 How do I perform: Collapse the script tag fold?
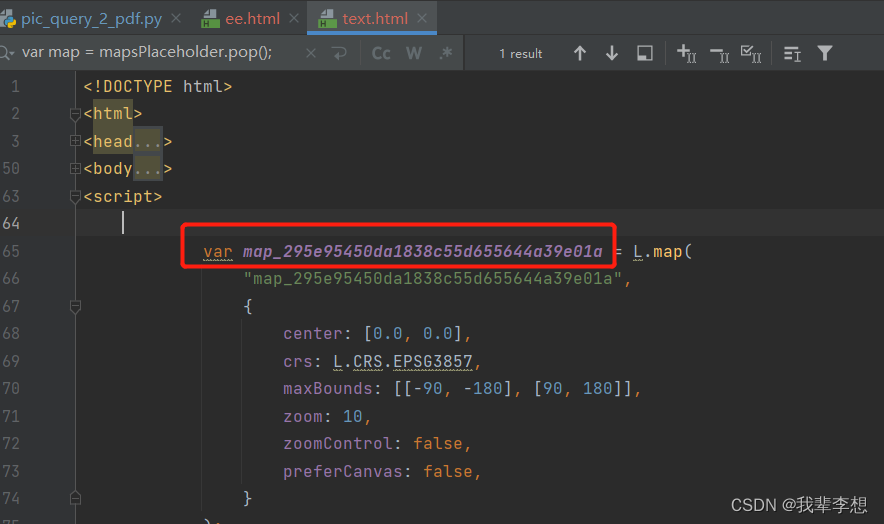(75, 197)
